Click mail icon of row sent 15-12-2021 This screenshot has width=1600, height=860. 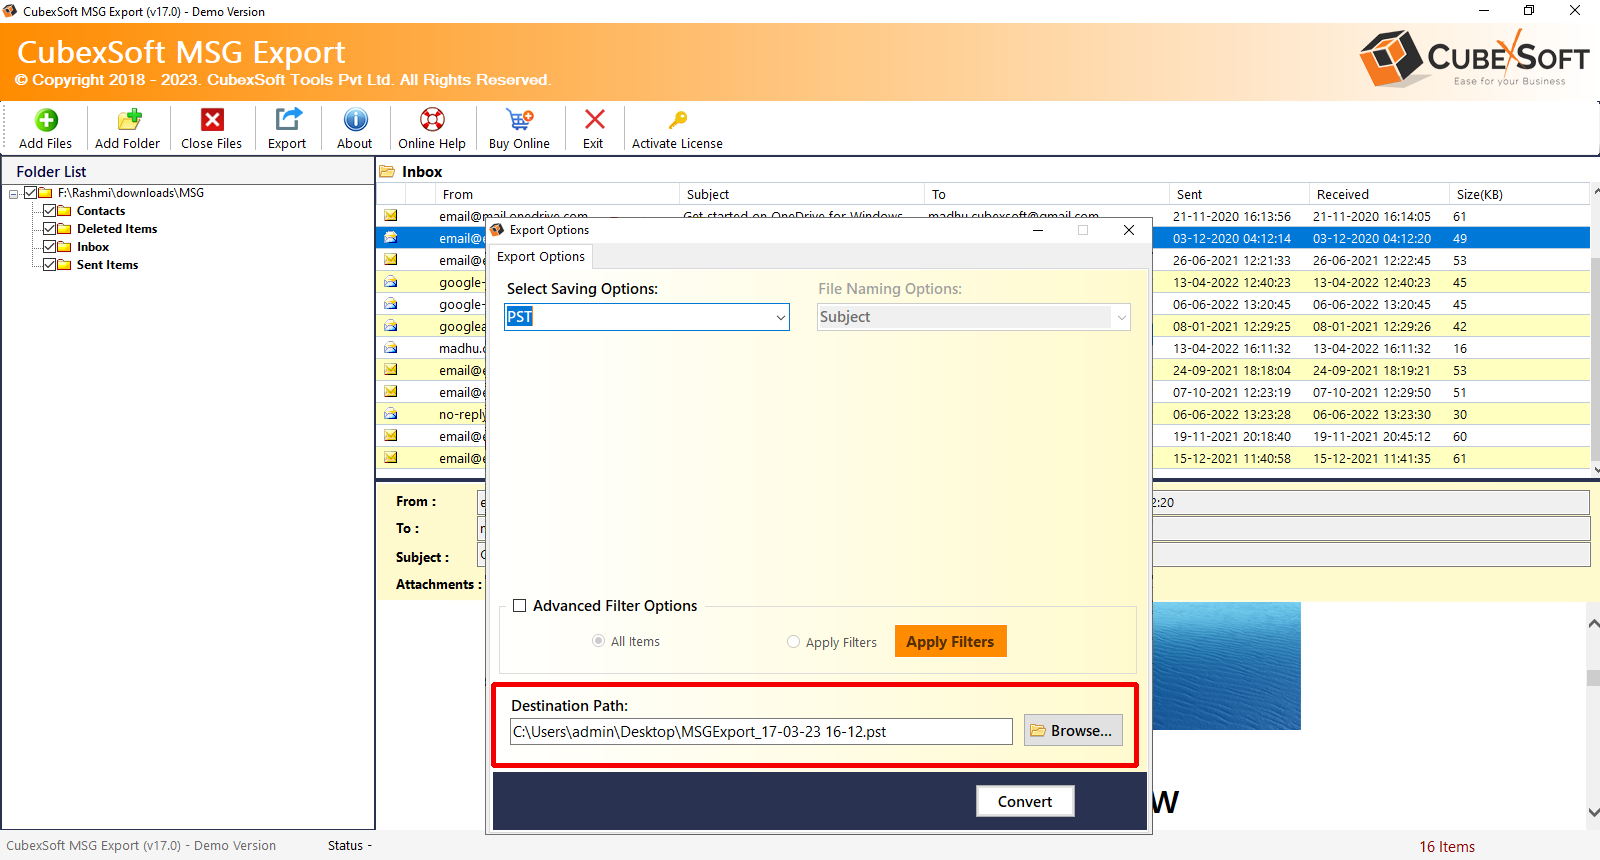pyautogui.click(x=391, y=458)
